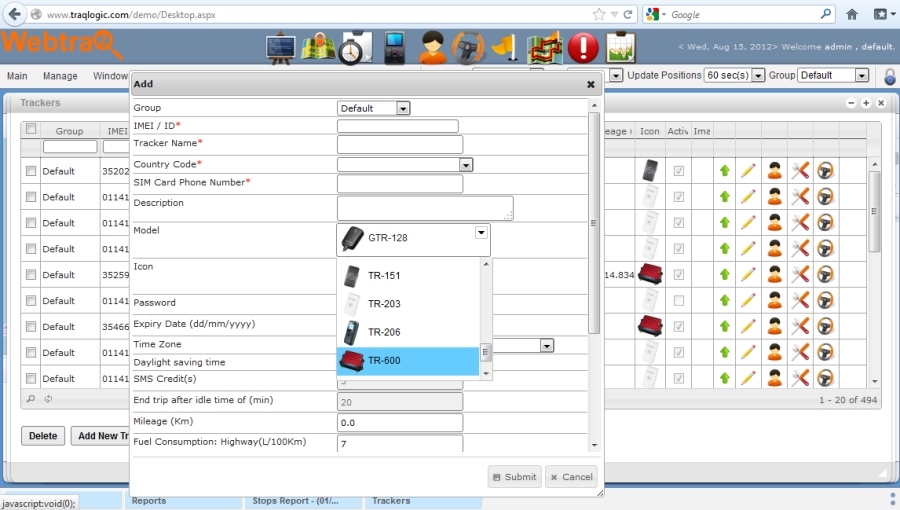900x510 pixels.
Task: Click the browser home icon
Action: click(x=852, y=14)
